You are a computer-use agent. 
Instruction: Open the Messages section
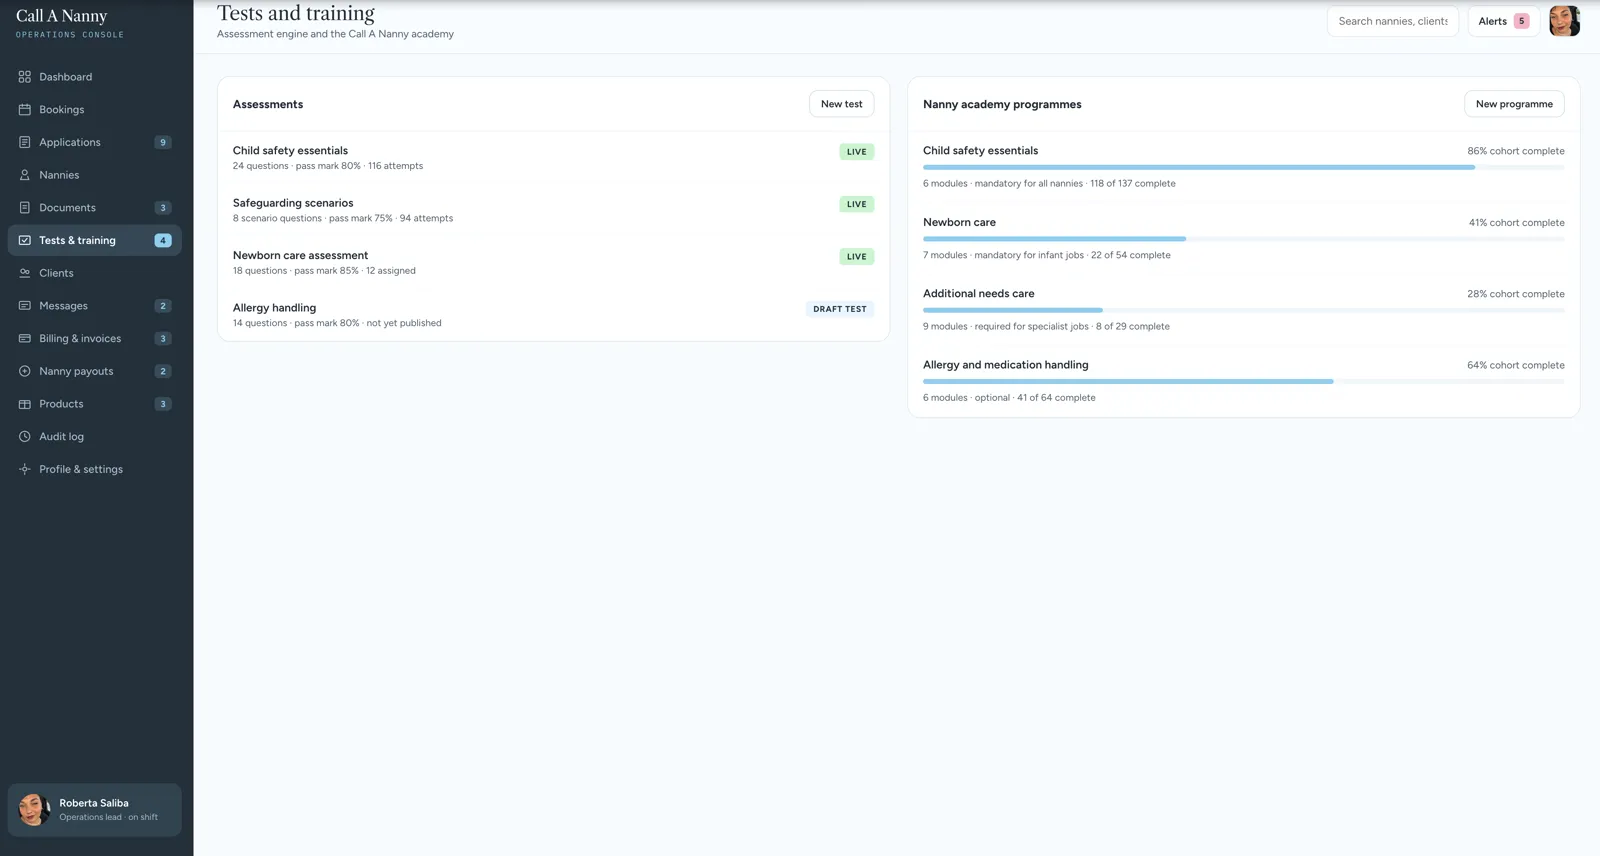95,306
